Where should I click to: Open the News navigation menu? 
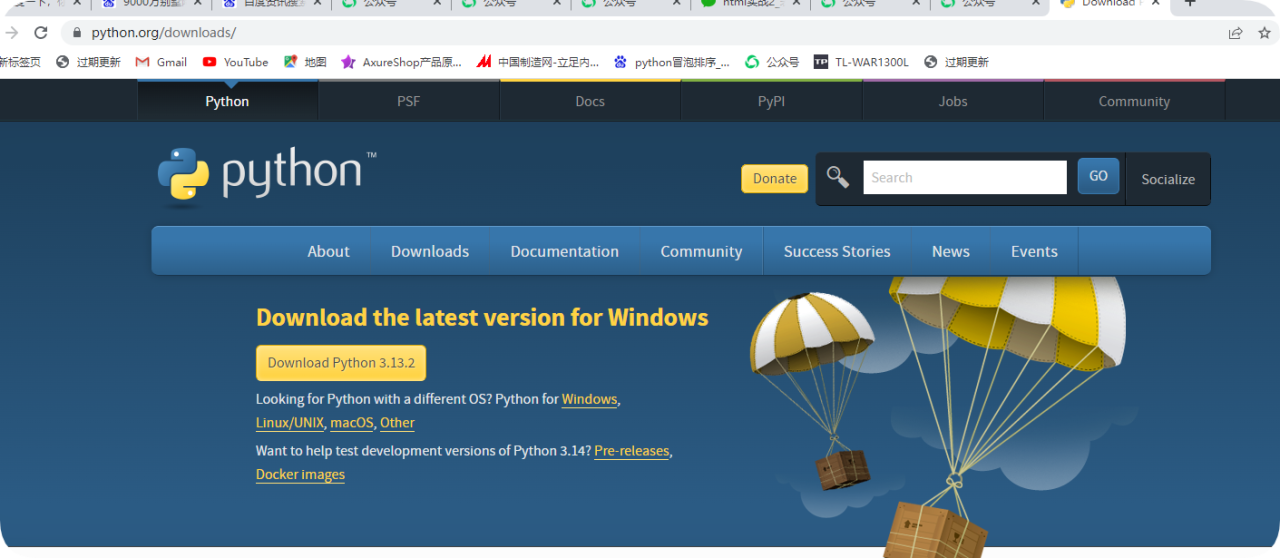click(951, 251)
